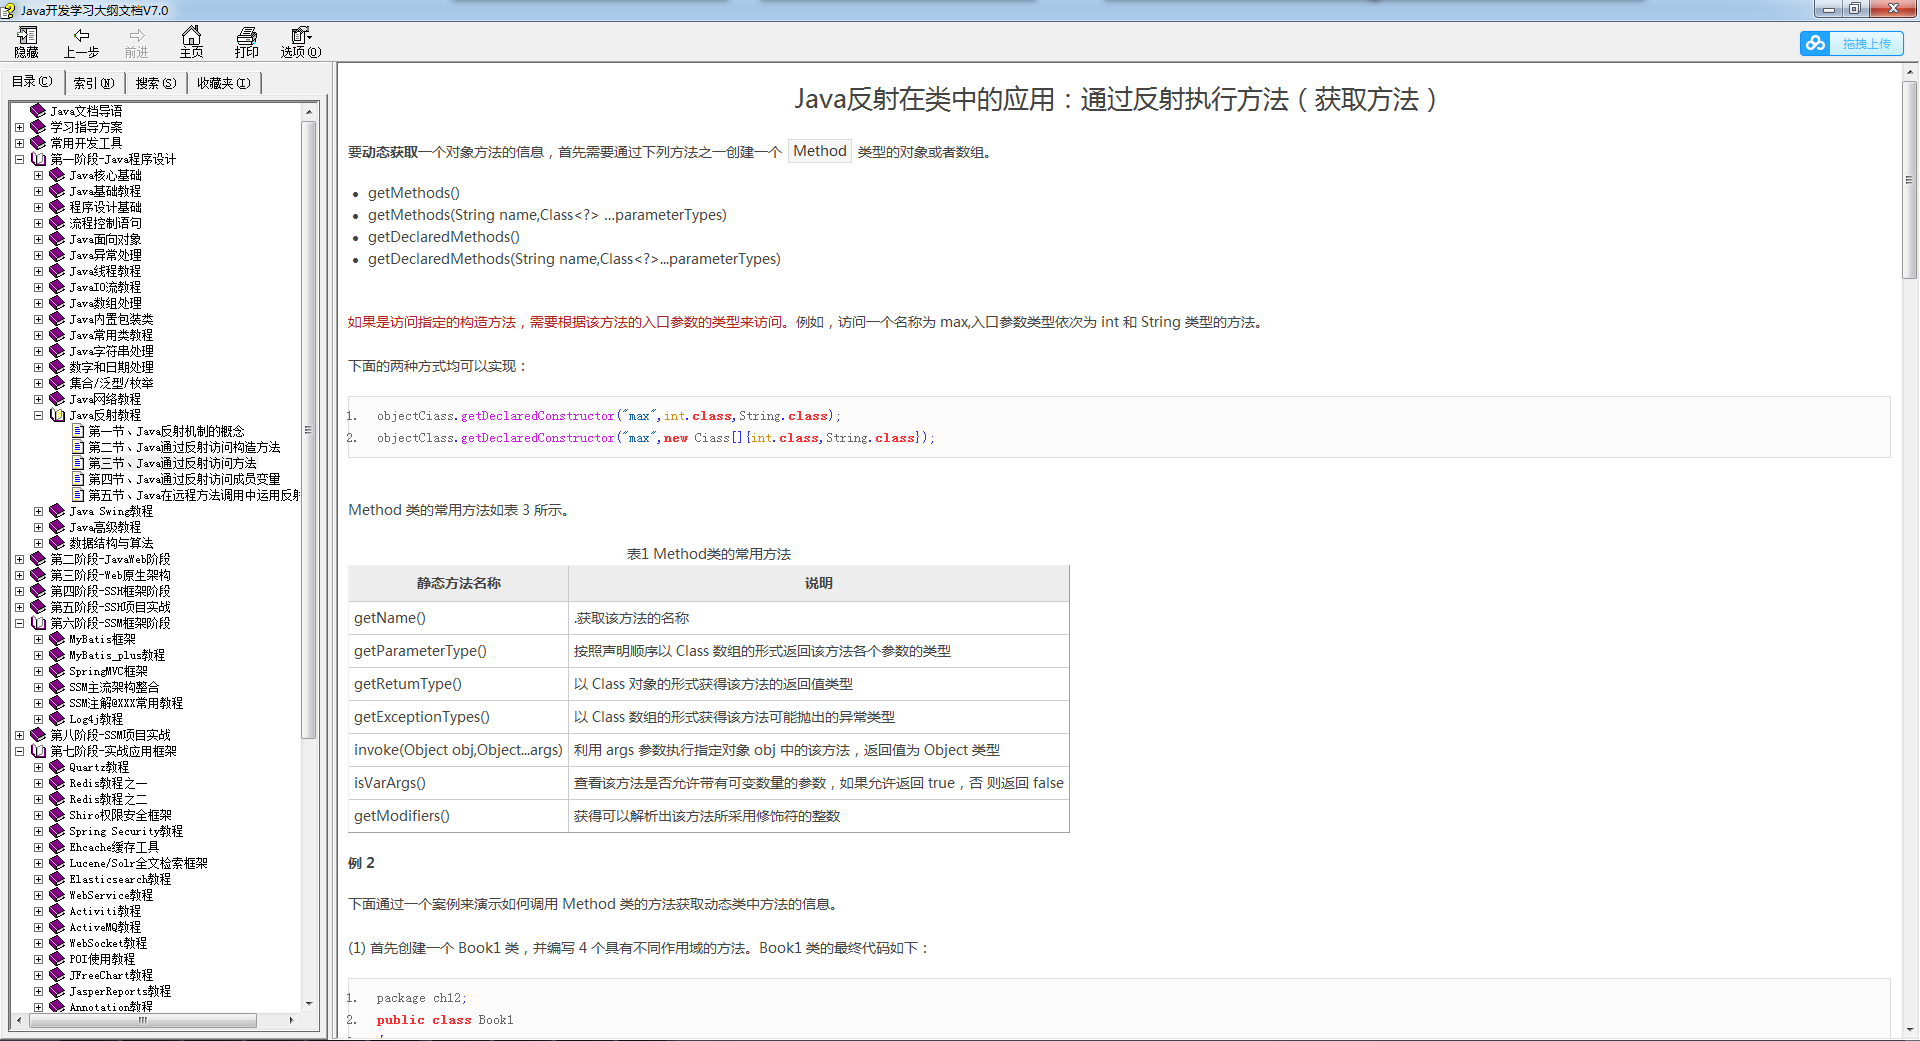Click the Hide (隐藏) toolbar icon
This screenshot has width=1920, height=1041.
coord(27,42)
